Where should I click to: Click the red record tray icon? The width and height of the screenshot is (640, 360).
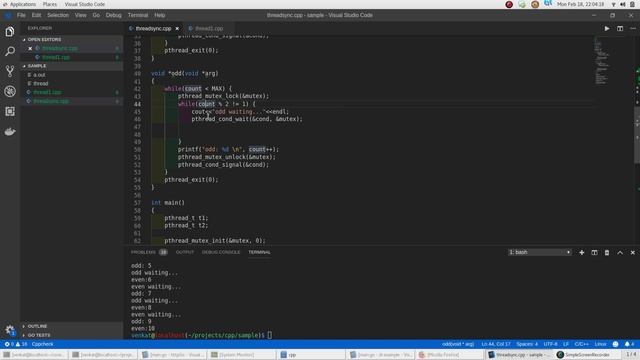(x=509, y=4)
